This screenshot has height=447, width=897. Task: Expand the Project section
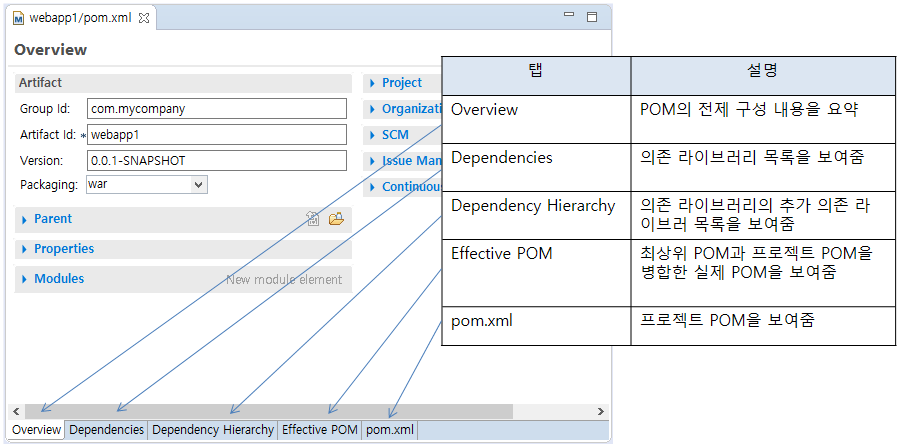(x=372, y=83)
